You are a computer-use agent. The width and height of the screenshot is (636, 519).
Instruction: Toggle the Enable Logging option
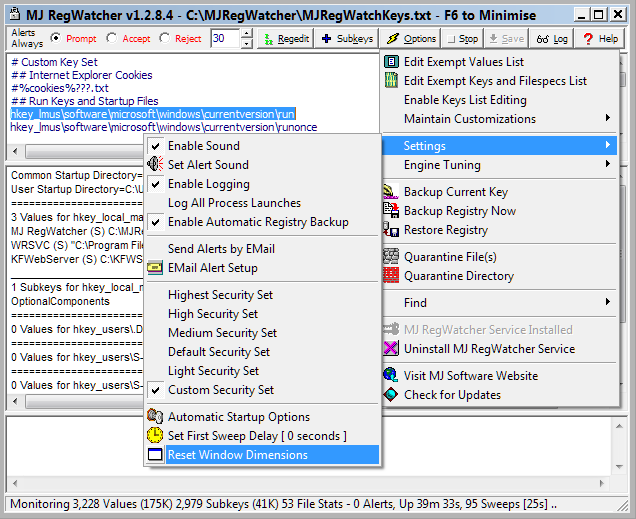(x=262, y=184)
